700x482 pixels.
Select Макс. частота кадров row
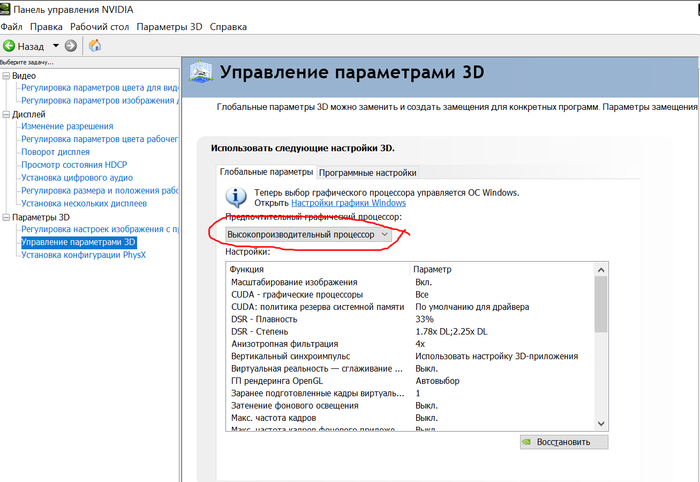410,418
